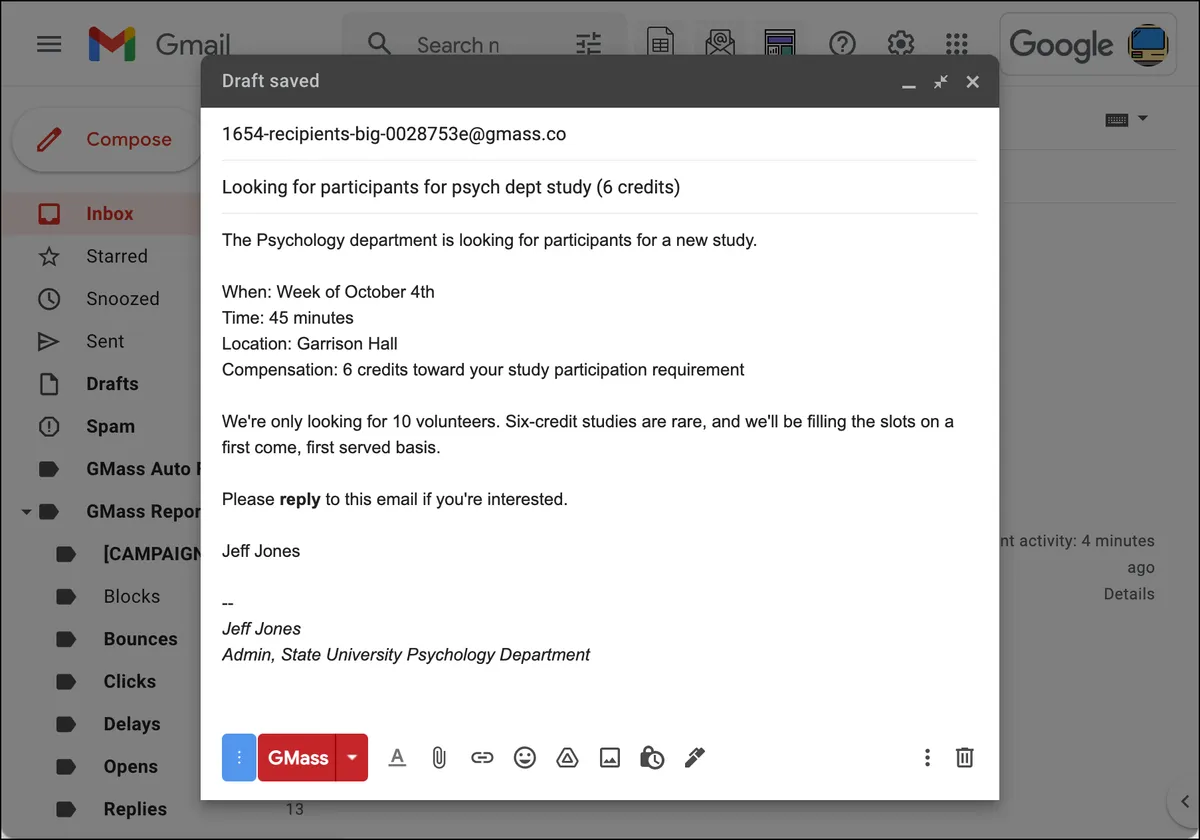Image resolution: width=1200 pixels, height=840 pixels.
Task: Click the search magnifier icon
Action: coord(379,45)
